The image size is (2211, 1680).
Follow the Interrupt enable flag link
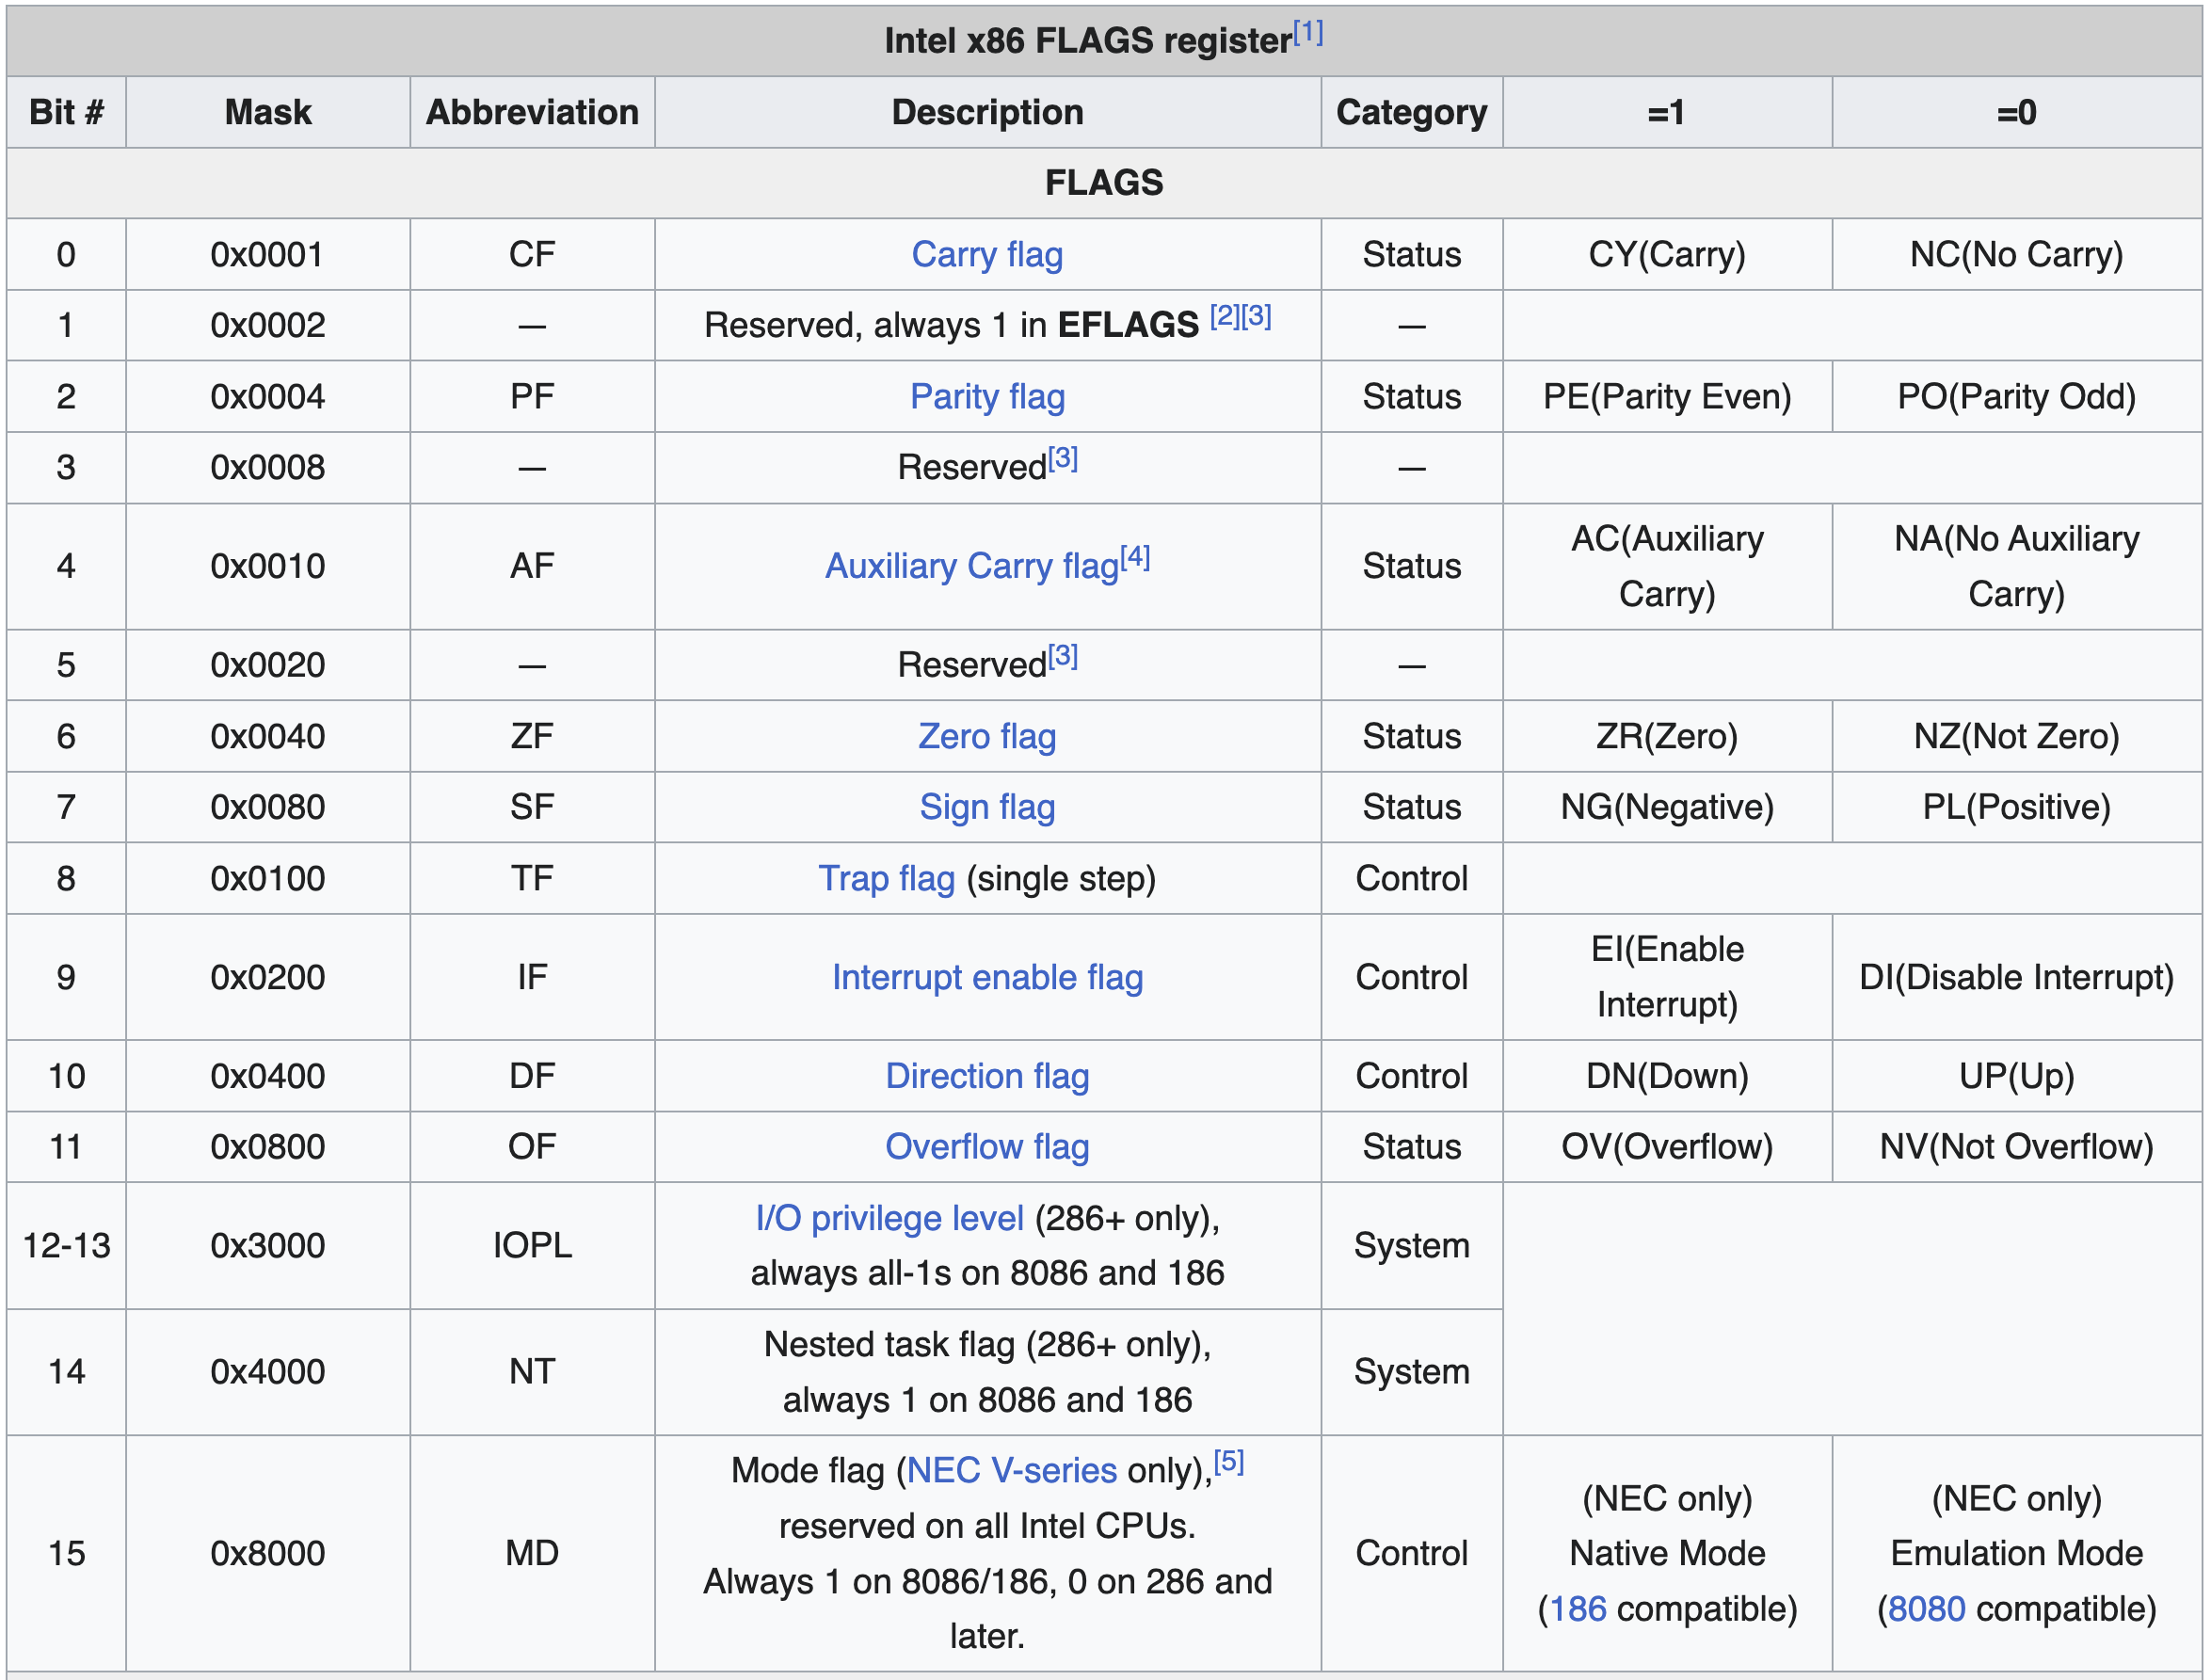(986, 977)
